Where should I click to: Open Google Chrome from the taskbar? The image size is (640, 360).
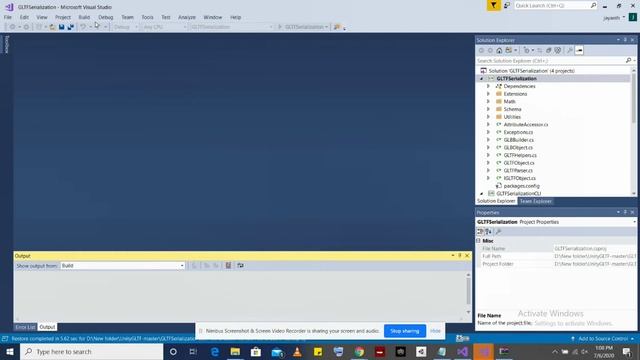point(359,351)
